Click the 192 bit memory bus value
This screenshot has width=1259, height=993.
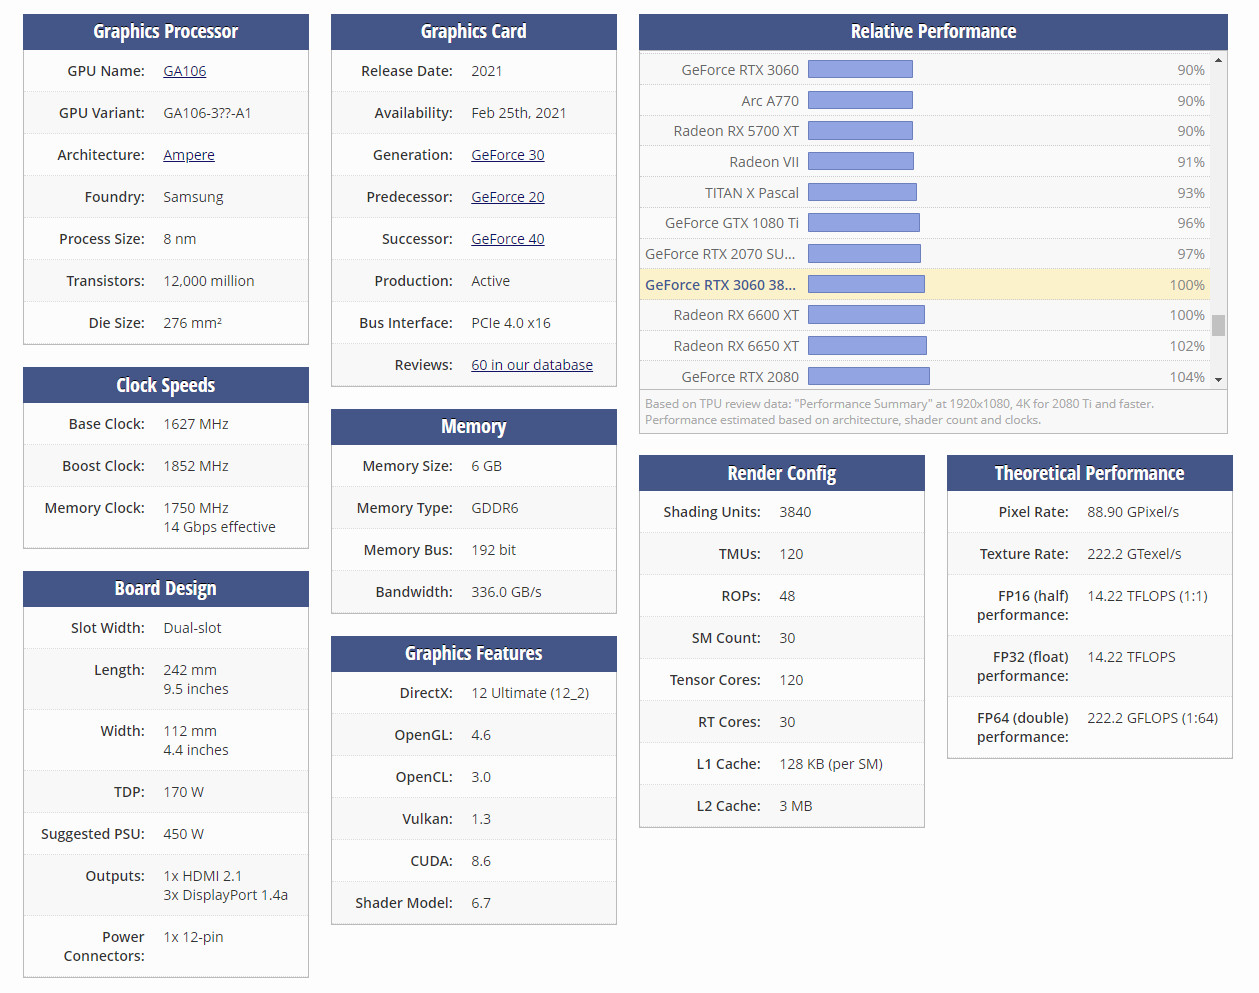tap(494, 550)
